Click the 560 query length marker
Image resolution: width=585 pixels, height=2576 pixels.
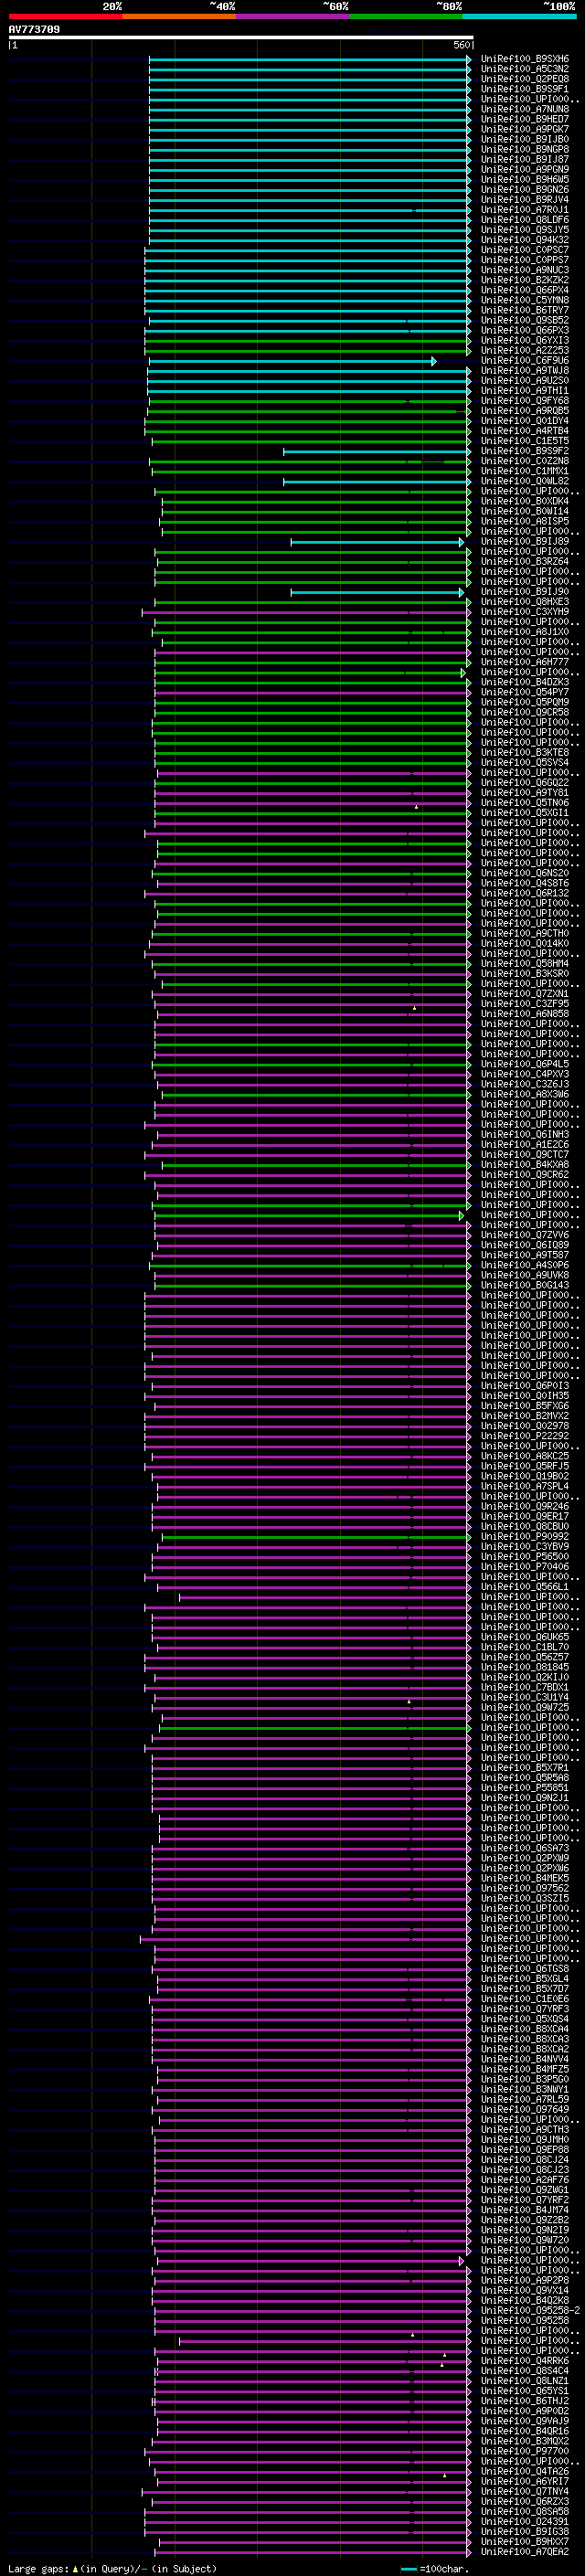(462, 45)
